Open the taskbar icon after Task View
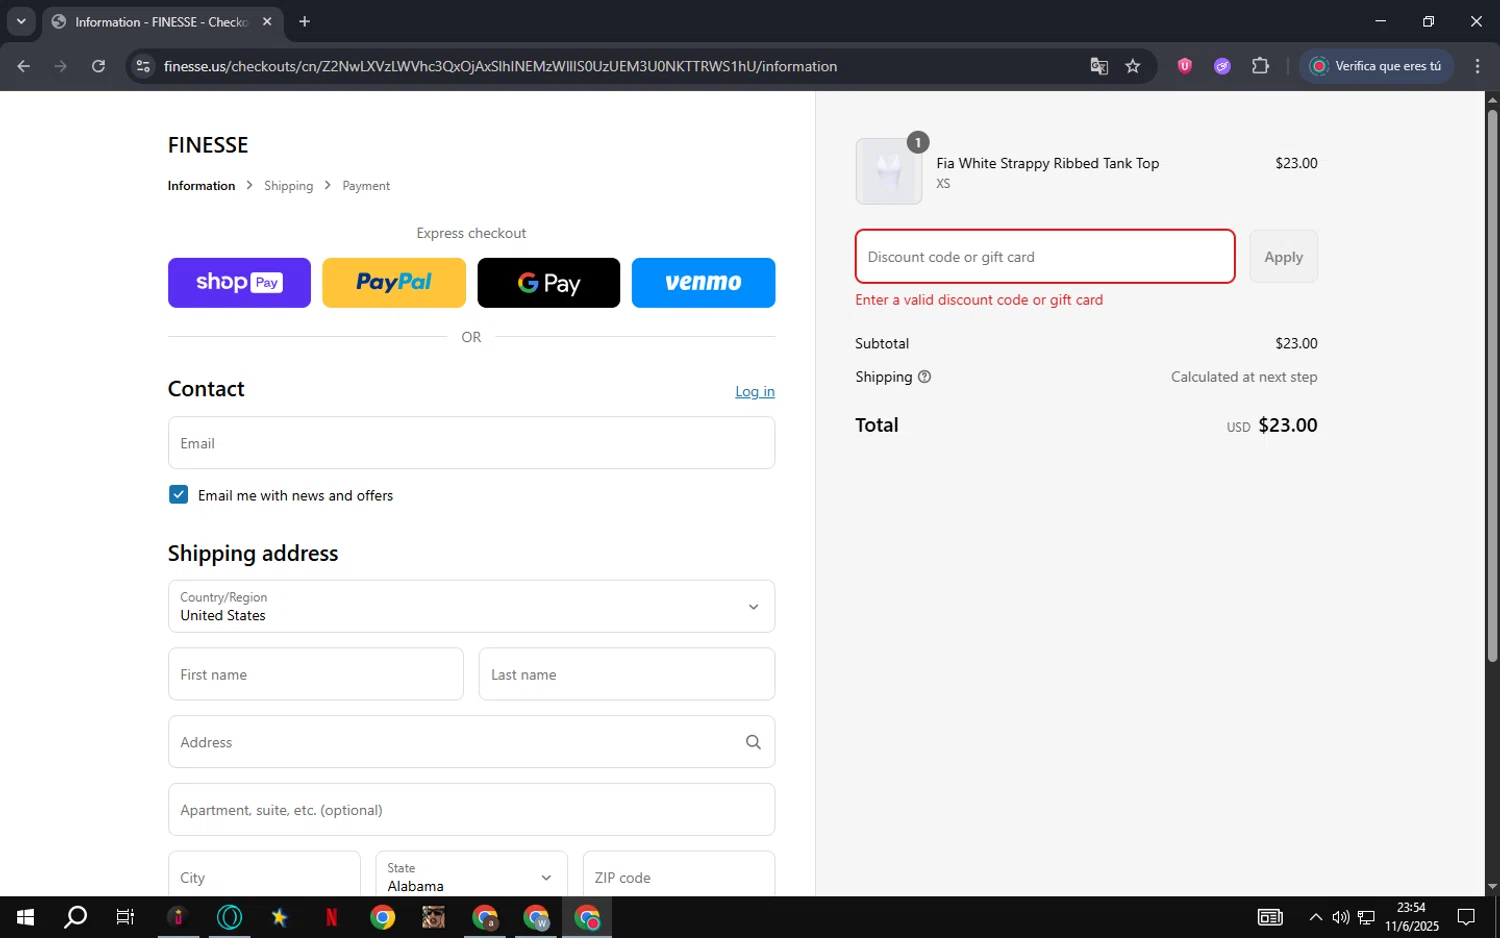Image resolution: width=1500 pixels, height=938 pixels. point(178,917)
